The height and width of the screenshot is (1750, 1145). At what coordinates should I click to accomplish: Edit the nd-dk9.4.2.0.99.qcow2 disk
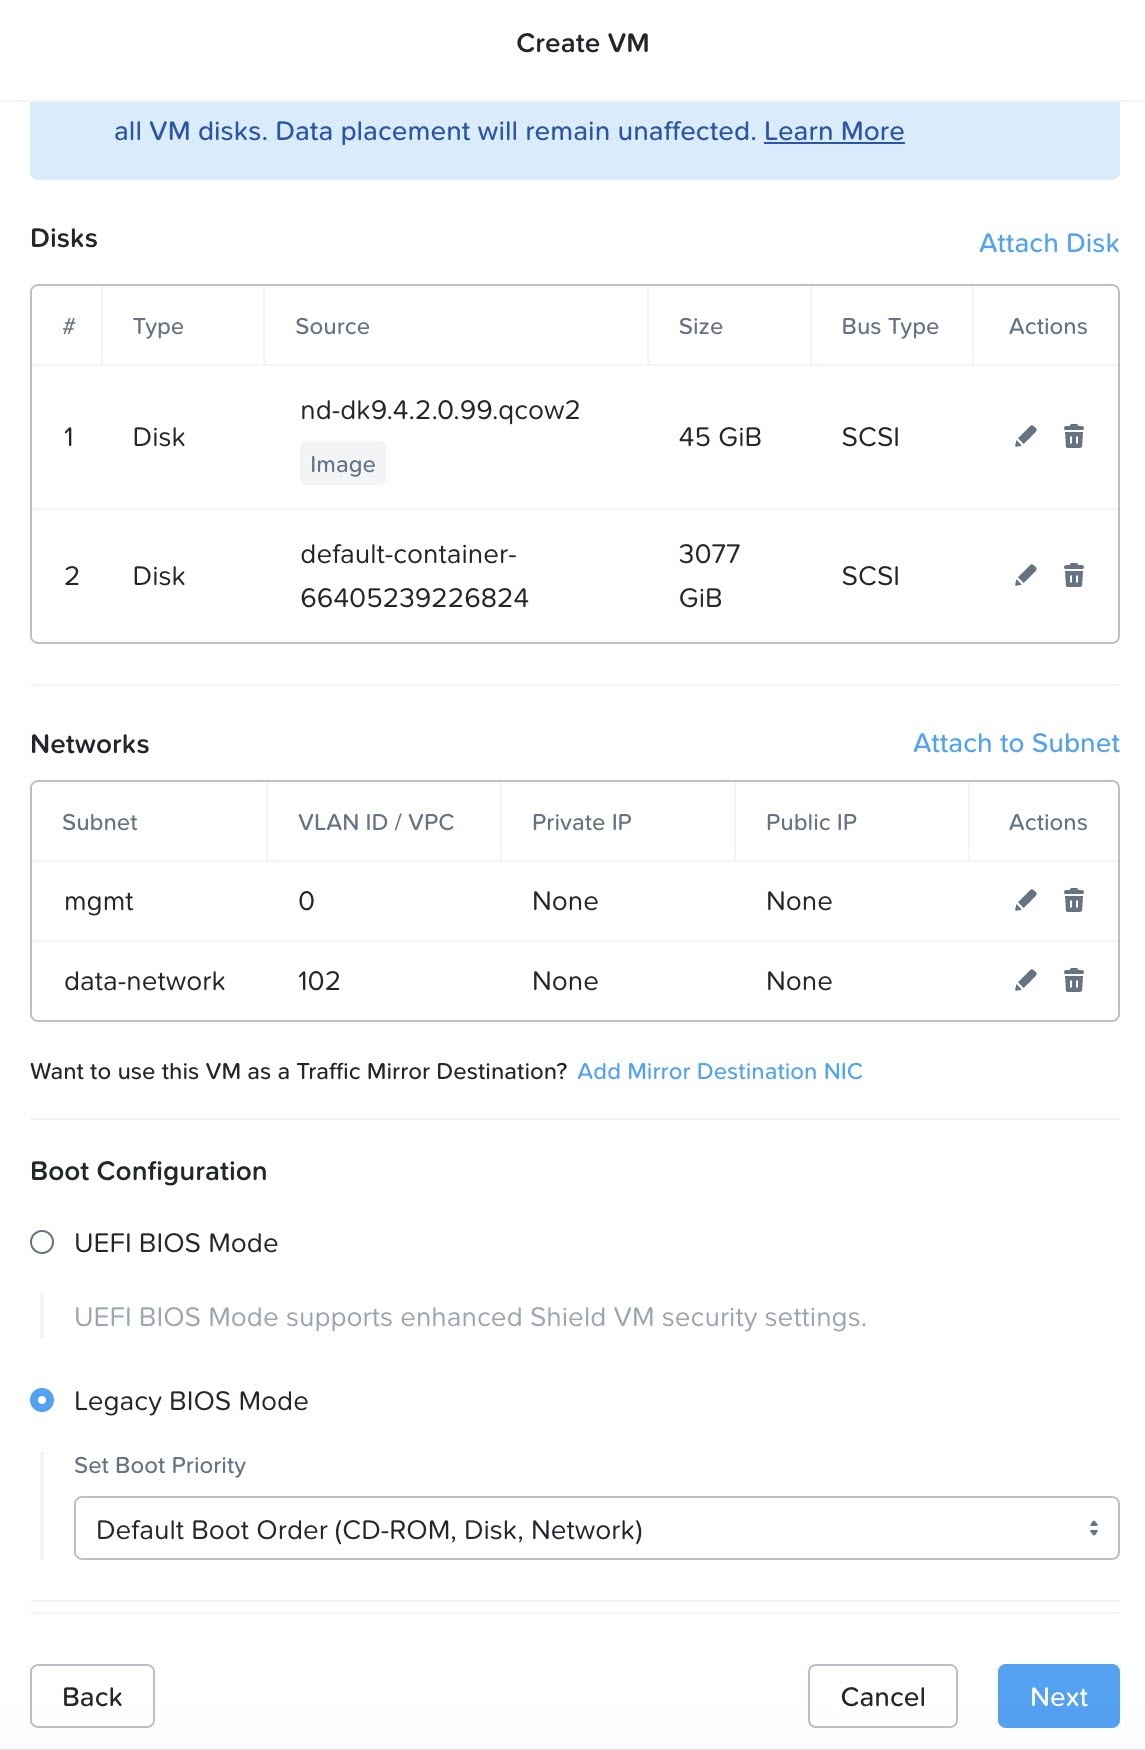(x=1025, y=437)
